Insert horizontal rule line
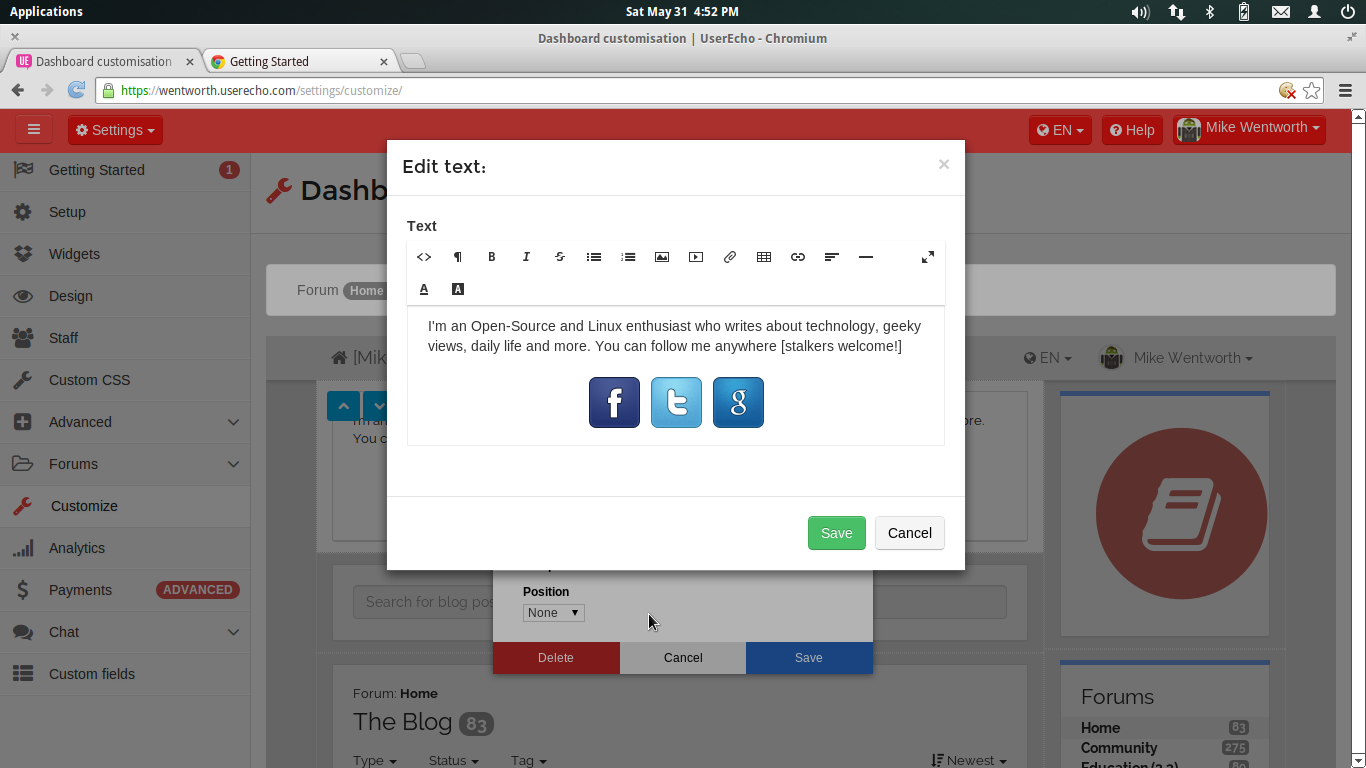The width and height of the screenshot is (1366, 768). [x=866, y=257]
